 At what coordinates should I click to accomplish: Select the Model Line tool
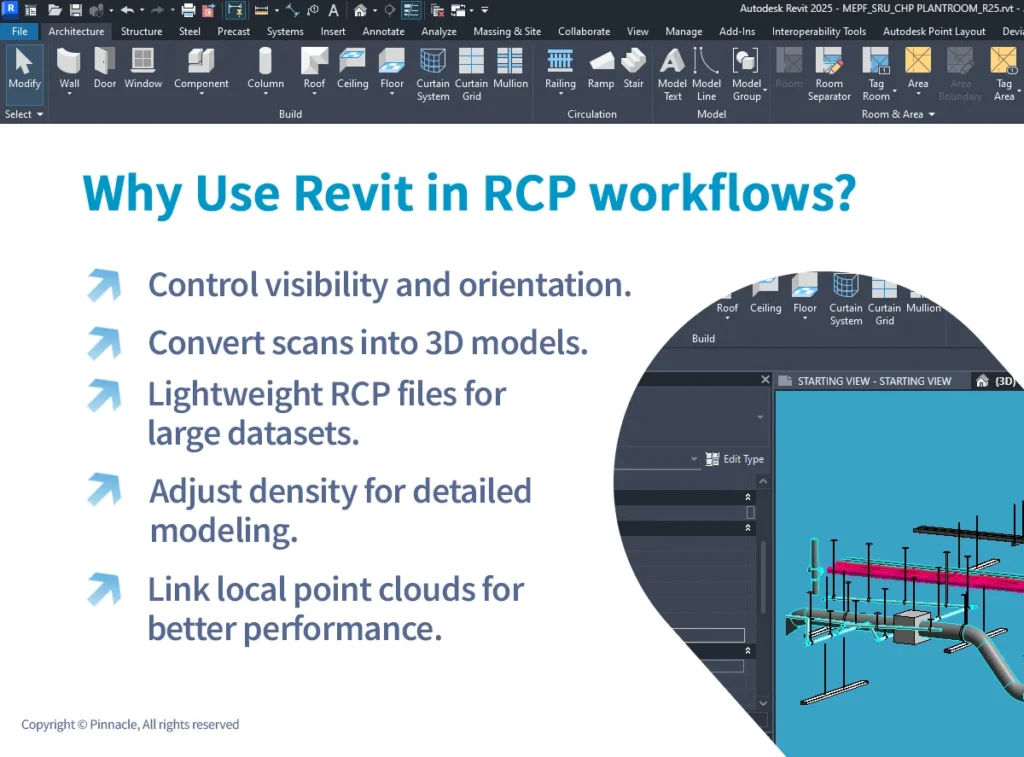coord(706,74)
